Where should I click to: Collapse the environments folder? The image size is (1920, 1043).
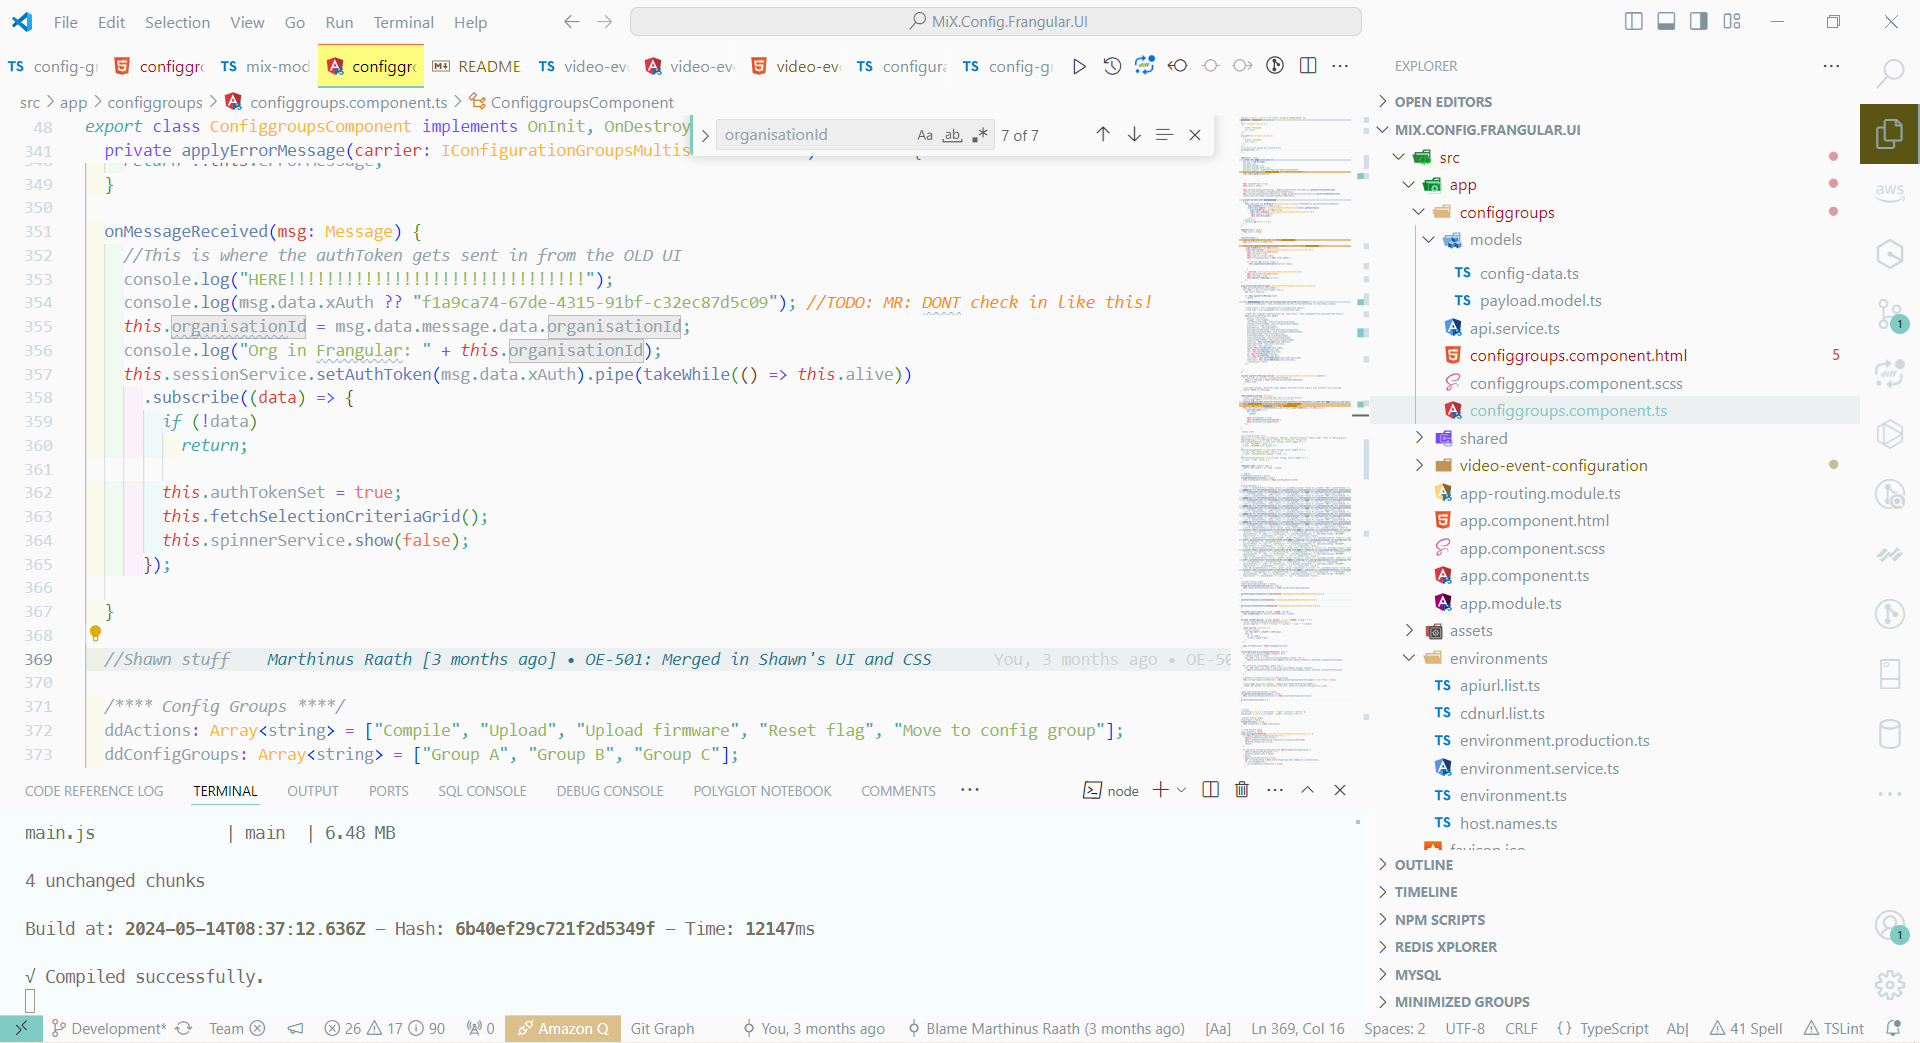[1409, 658]
